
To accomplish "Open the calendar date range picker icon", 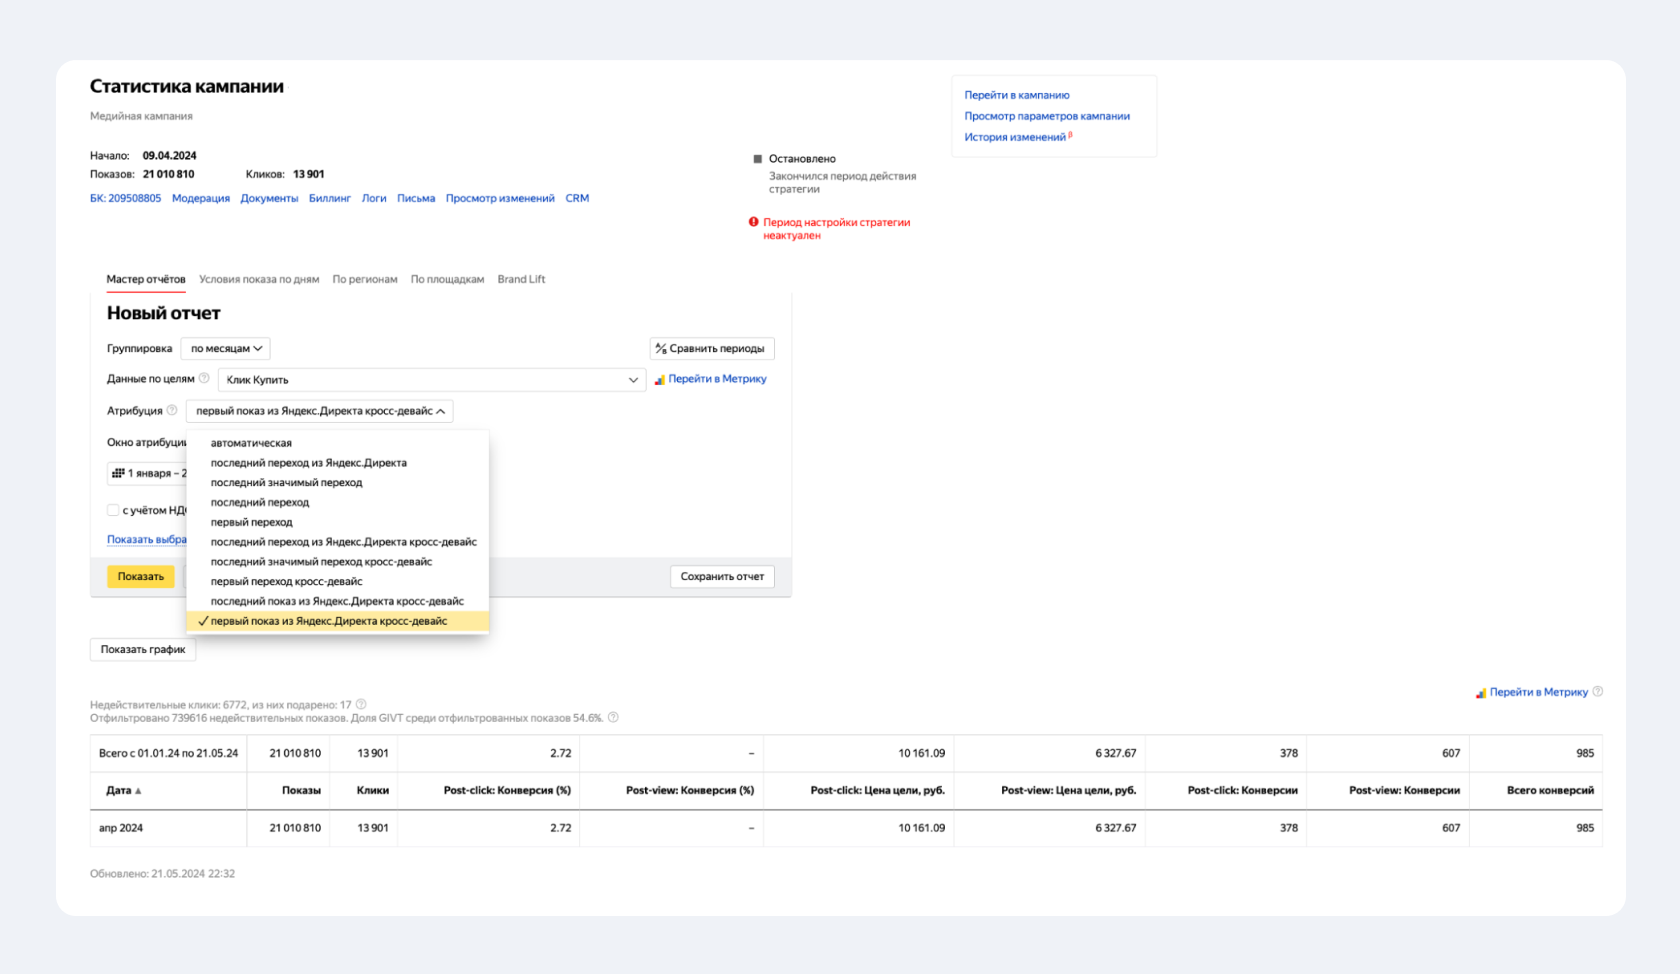I will point(118,473).
